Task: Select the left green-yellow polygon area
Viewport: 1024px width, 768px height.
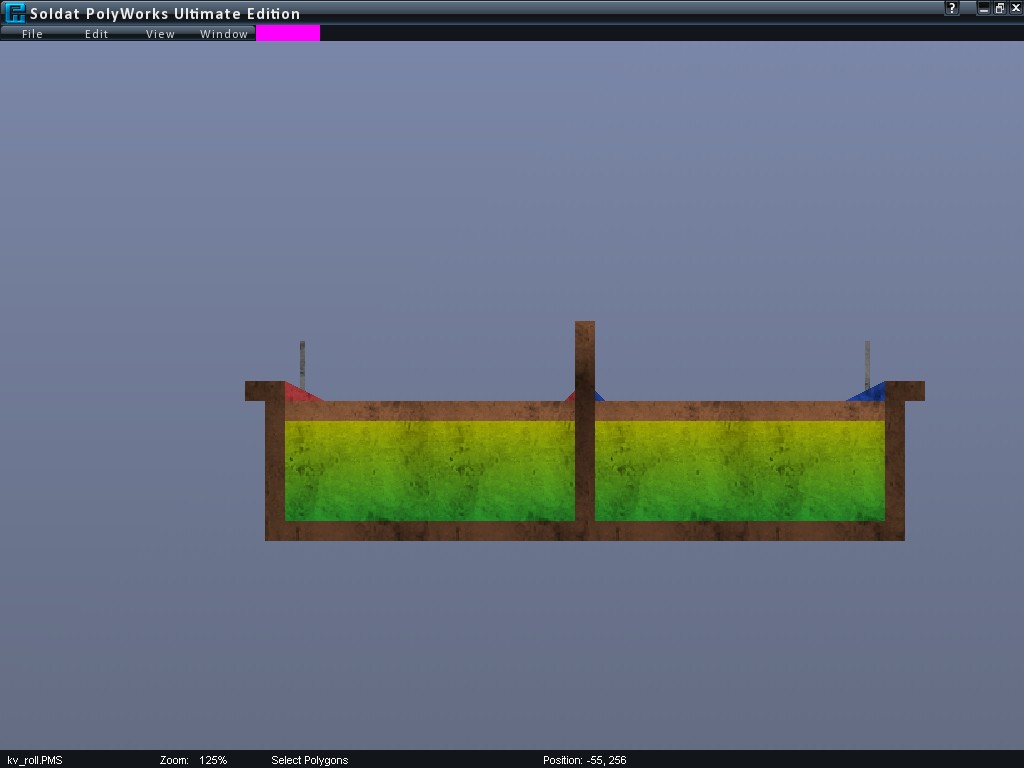Action: tap(430, 470)
